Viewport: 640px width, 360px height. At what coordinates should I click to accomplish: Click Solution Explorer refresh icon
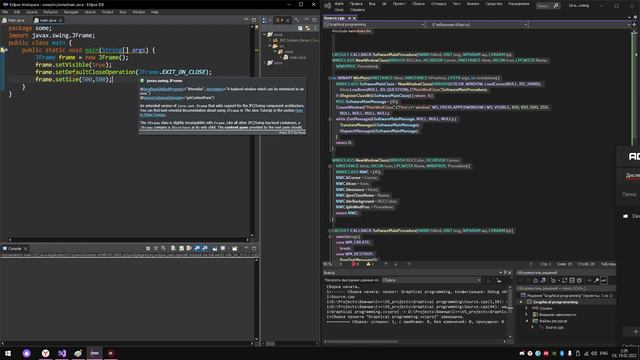pos(564,280)
